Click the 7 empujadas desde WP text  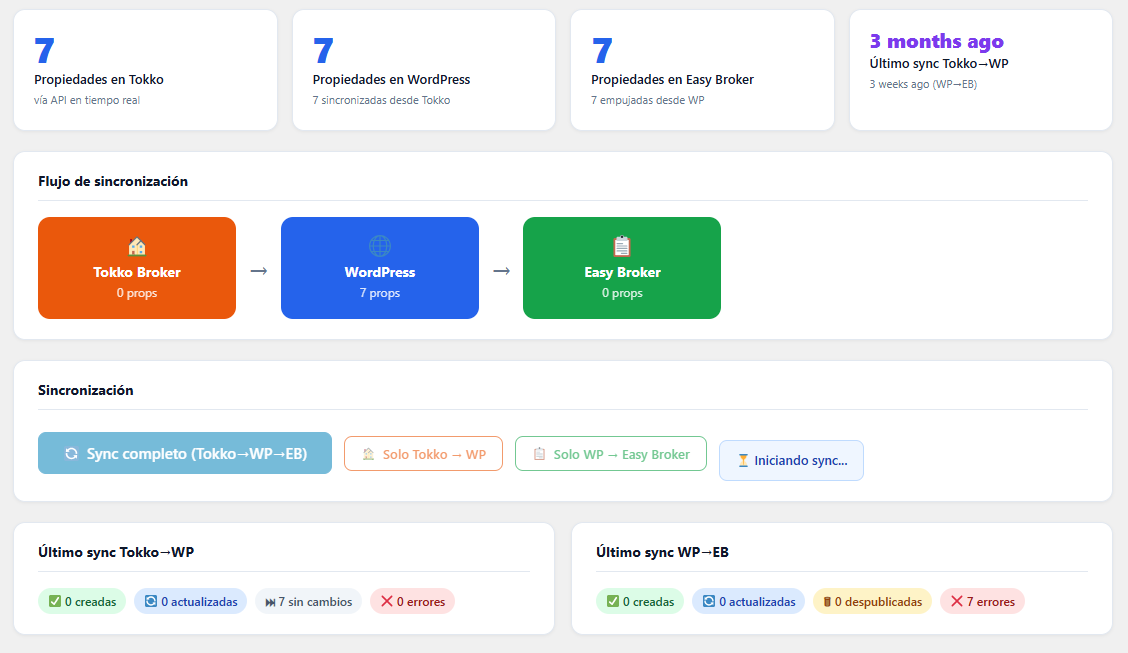[x=647, y=100]
